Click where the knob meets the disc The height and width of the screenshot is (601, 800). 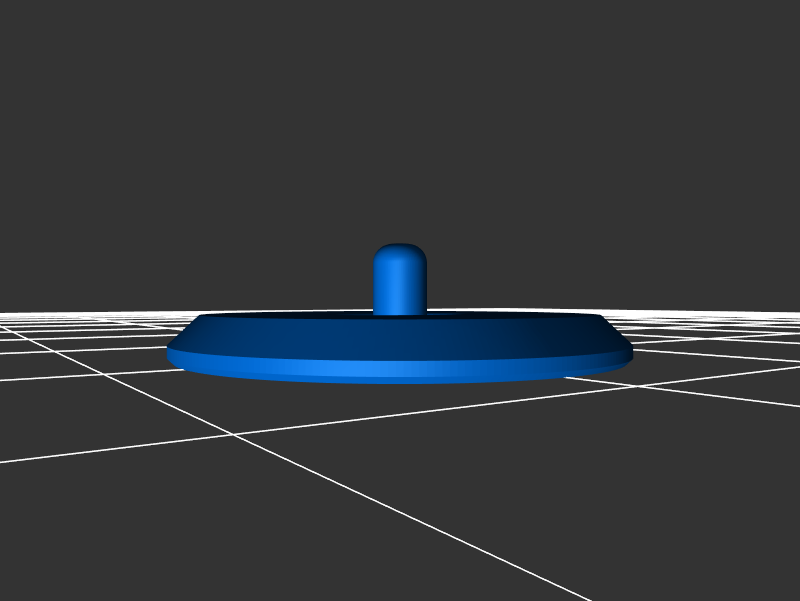point(400,313)
